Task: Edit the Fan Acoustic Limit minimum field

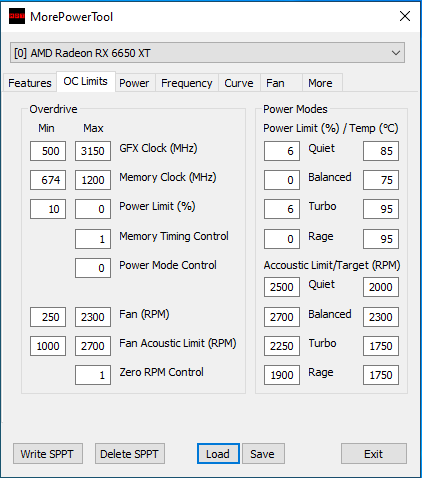Action: (48, 346)
